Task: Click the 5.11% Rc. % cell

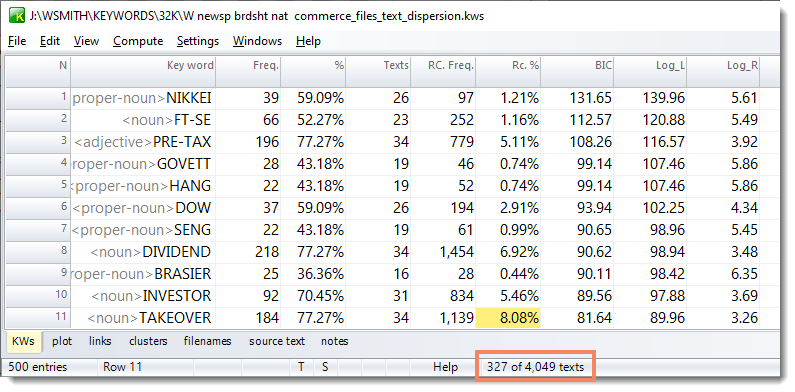Action: tap(508, 142)
